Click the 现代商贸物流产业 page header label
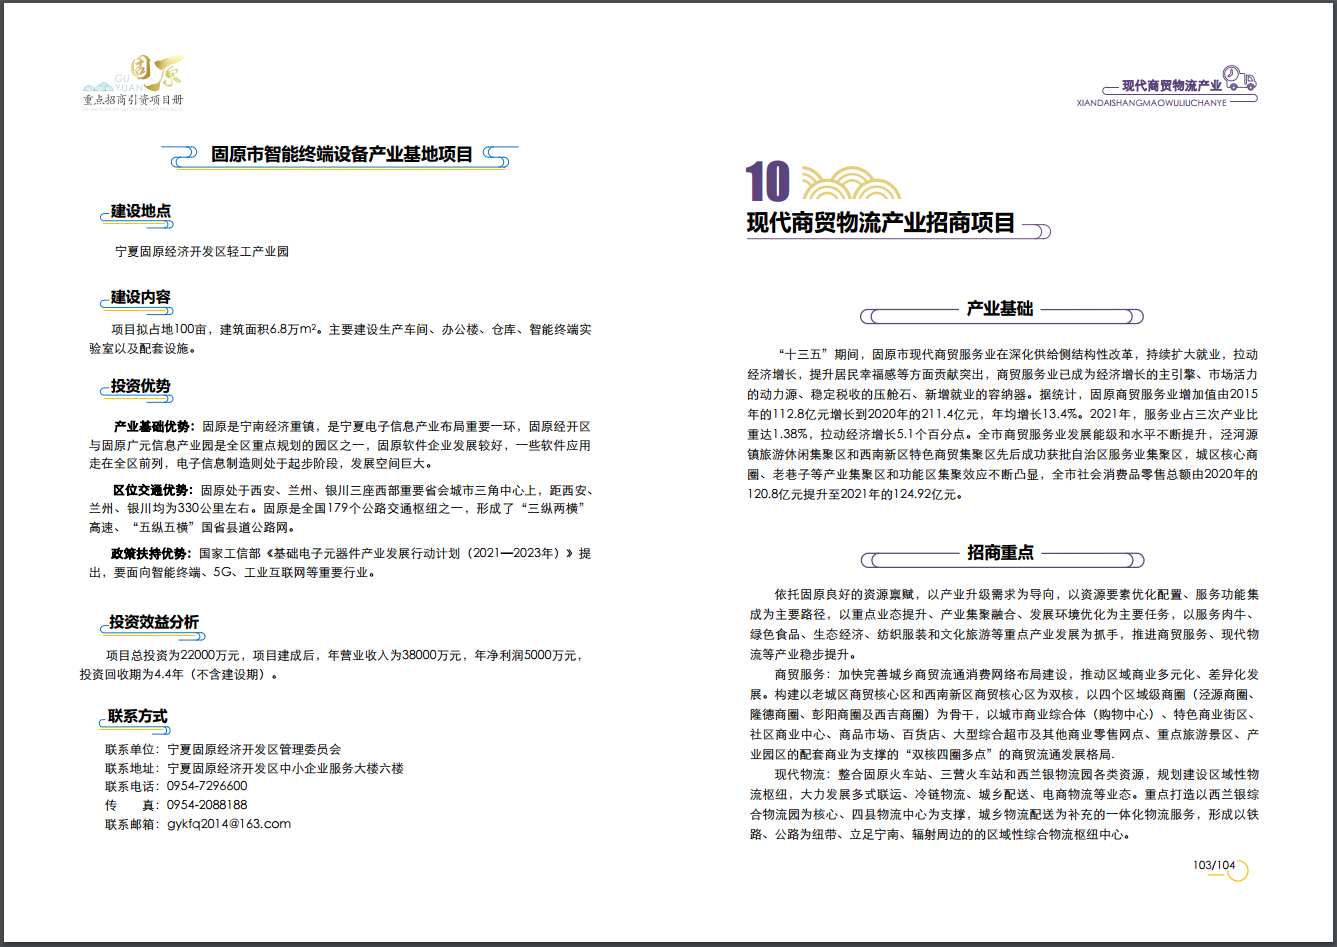Image resolution: width=1337 pixels, height=947 pixels. click(x=1171, y=86)
